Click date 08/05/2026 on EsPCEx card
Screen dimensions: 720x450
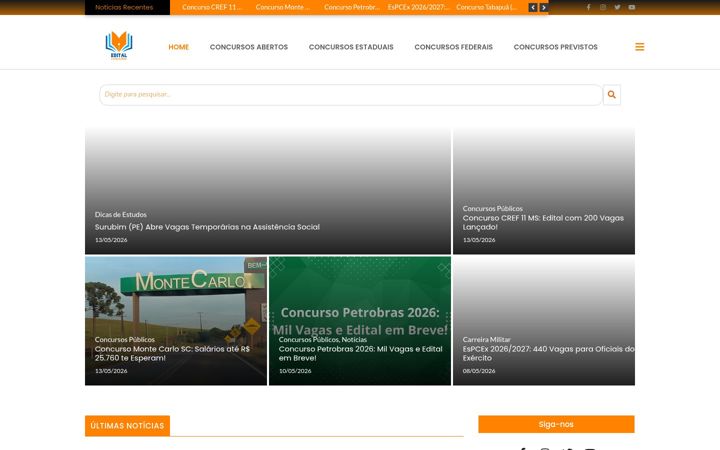[x=479, y=371]
